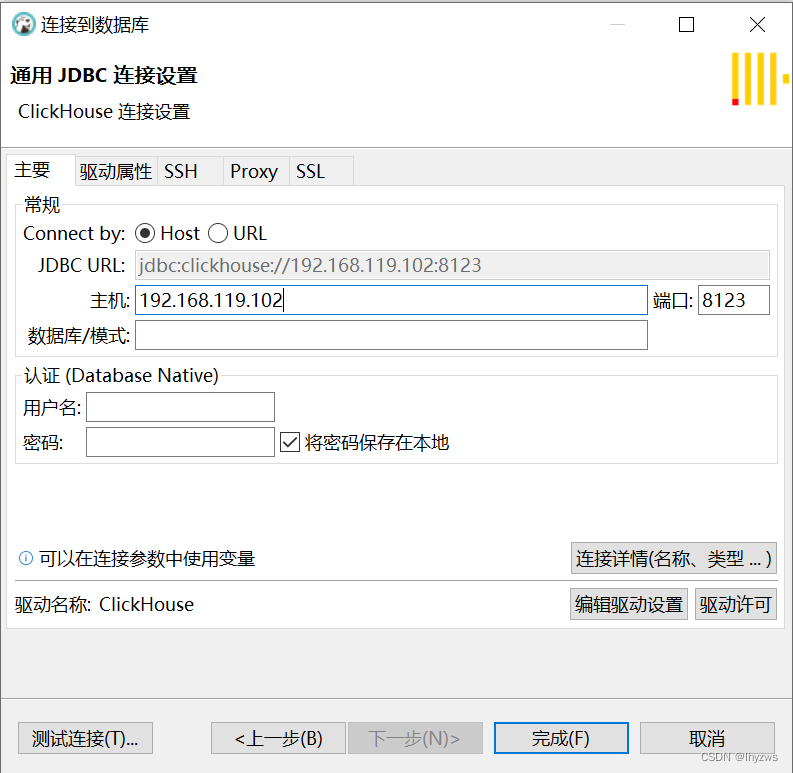Image resolution: width=793 pixels, height=773 pixels.
Task: Open the Proxy tab
Action: (x=256, y=171)
